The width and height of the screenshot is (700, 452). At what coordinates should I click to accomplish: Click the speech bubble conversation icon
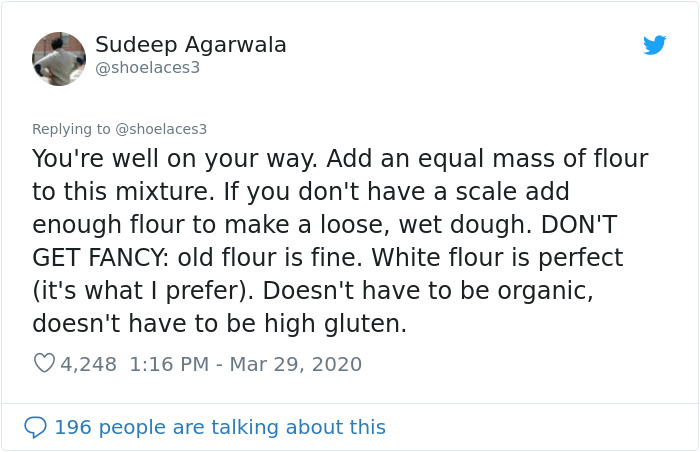[x=35, y=427]
